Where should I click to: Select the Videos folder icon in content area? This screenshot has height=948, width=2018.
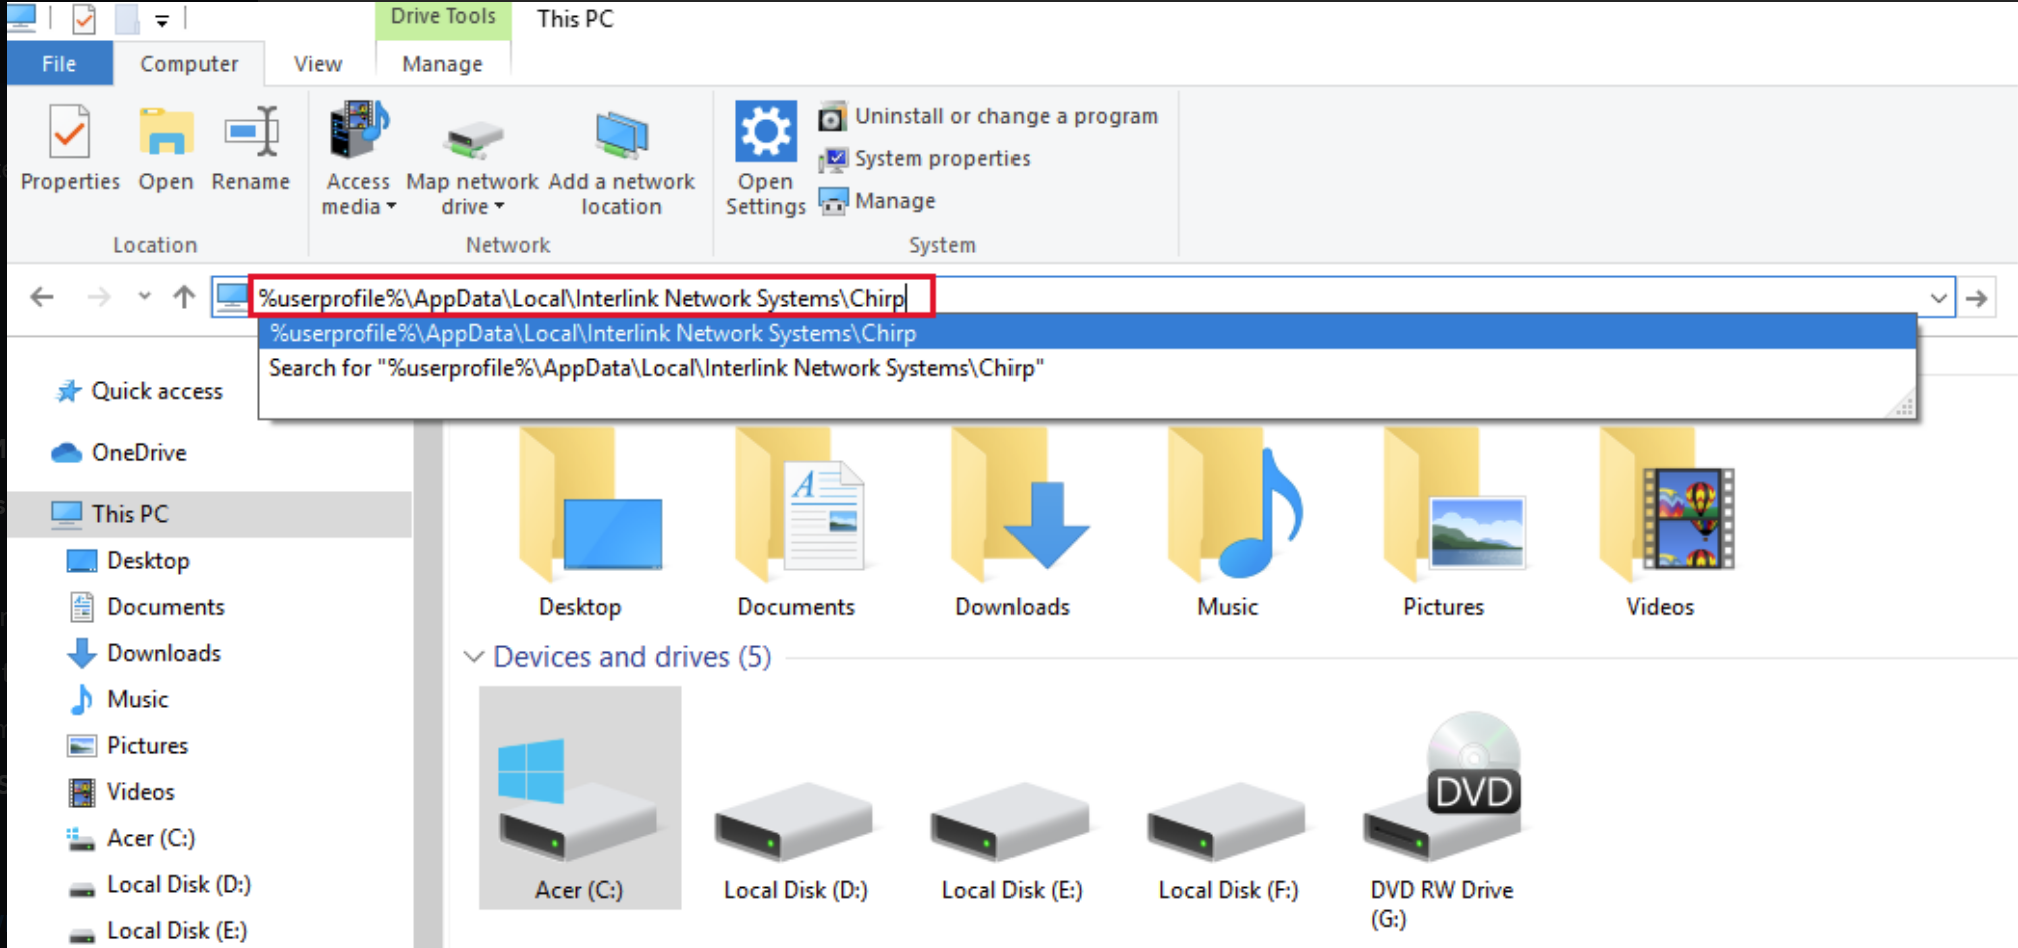coord(1667,505)
